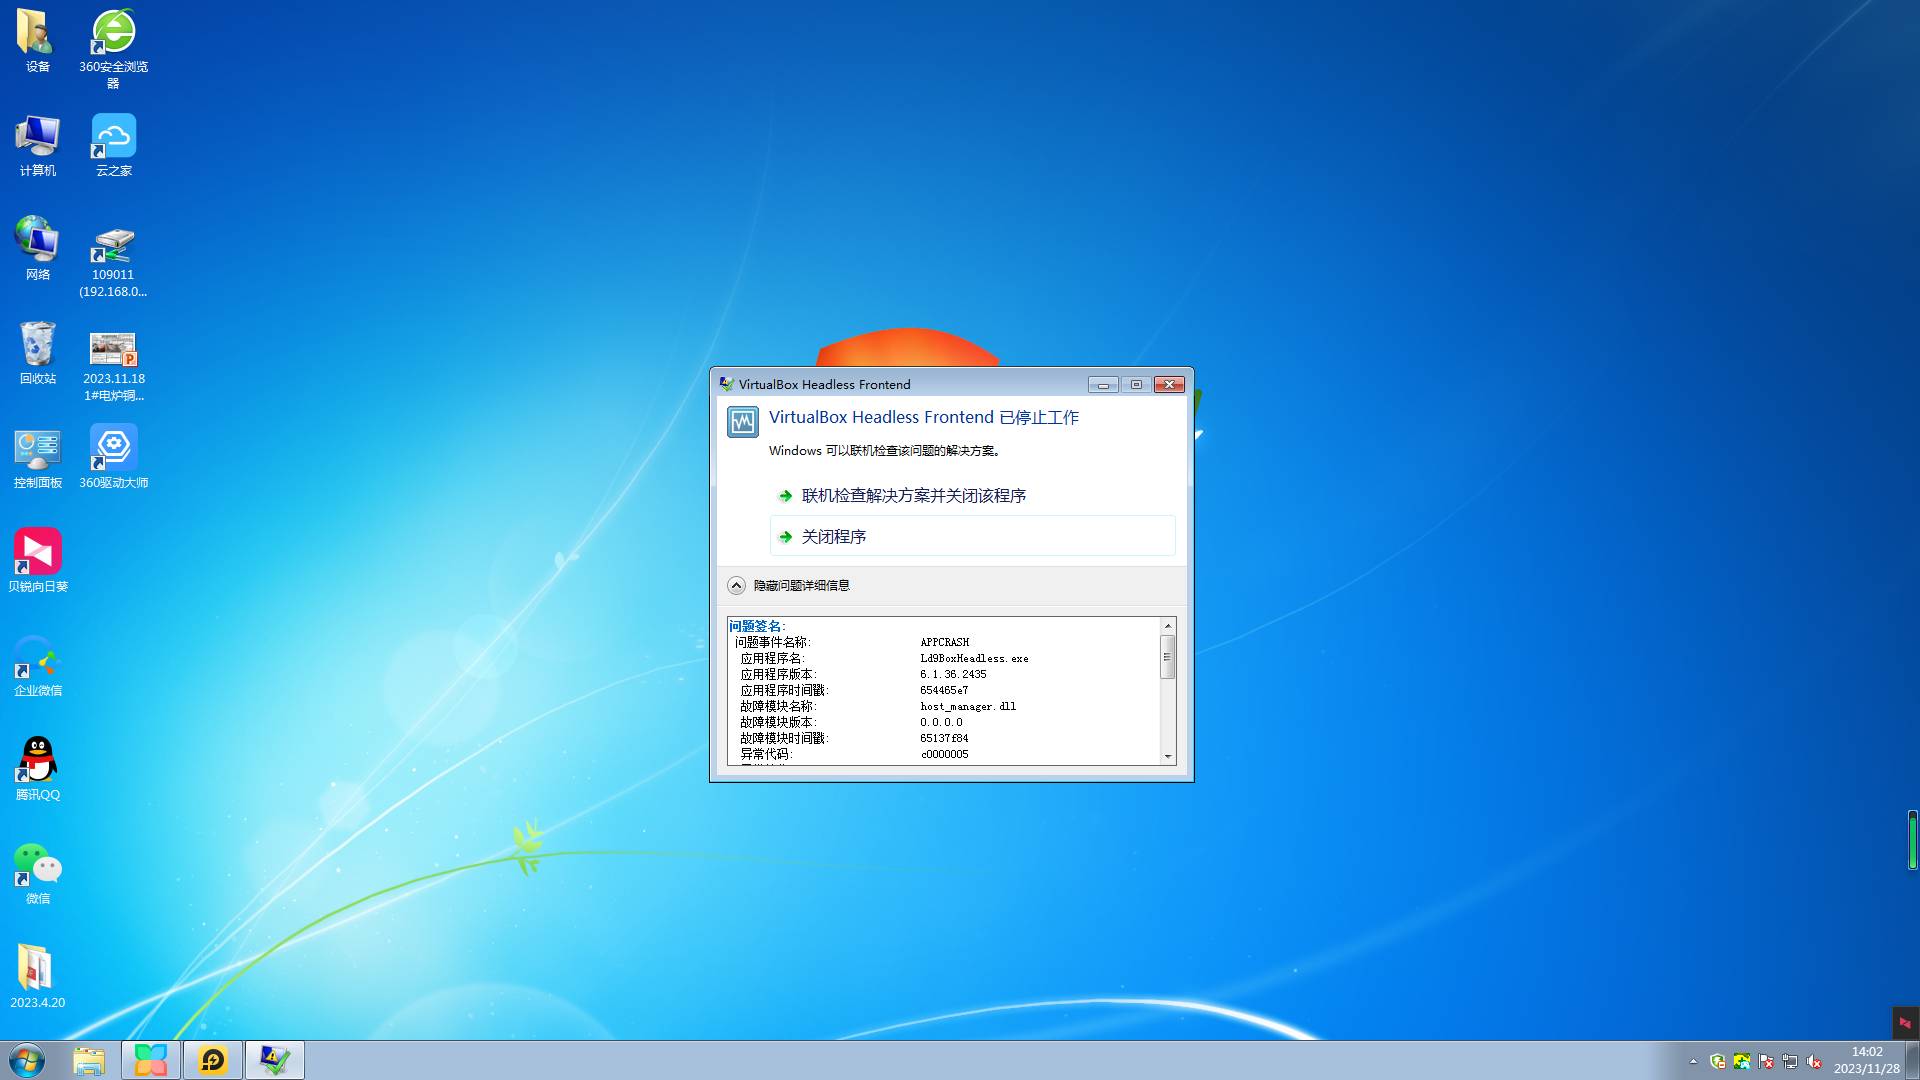
Task: Open the Windows Start menu orb
Action: point(27,1060)
